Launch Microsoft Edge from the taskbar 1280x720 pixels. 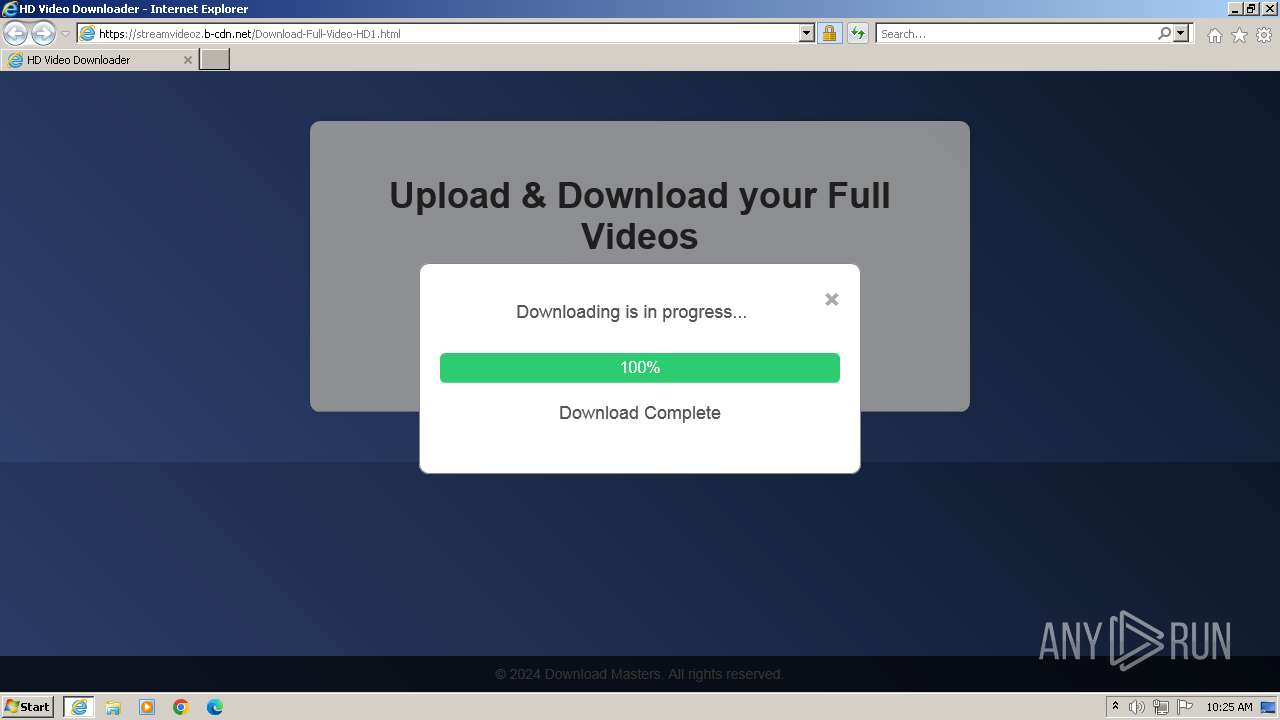coord(215,707)
